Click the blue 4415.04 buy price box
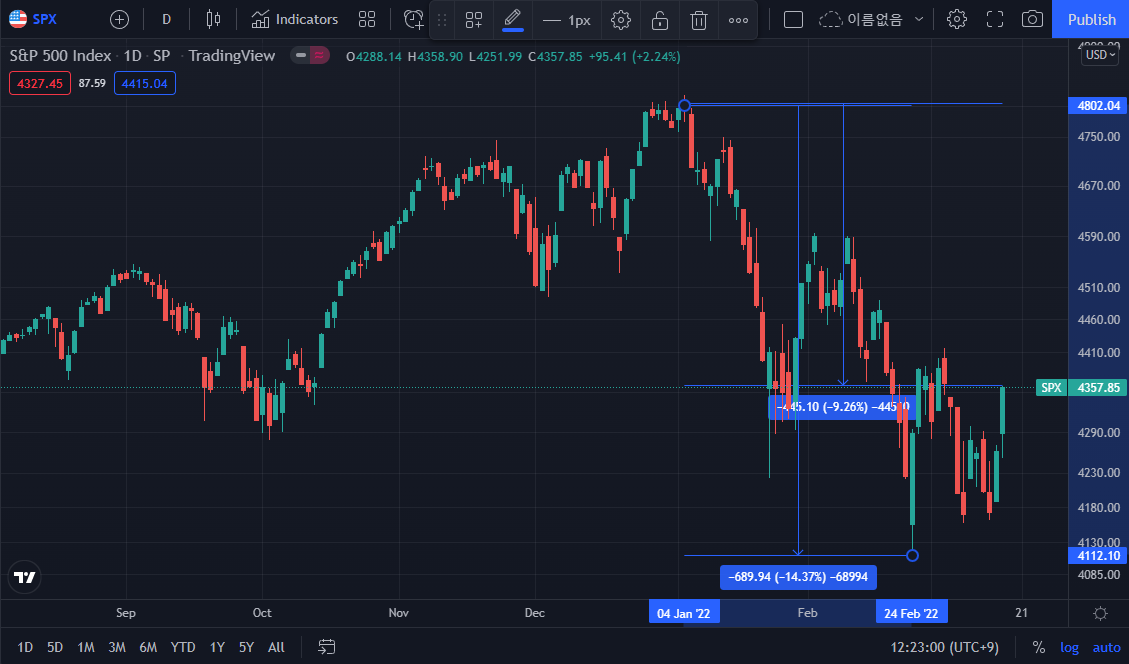1129x664 pixels. pos(145,84)
